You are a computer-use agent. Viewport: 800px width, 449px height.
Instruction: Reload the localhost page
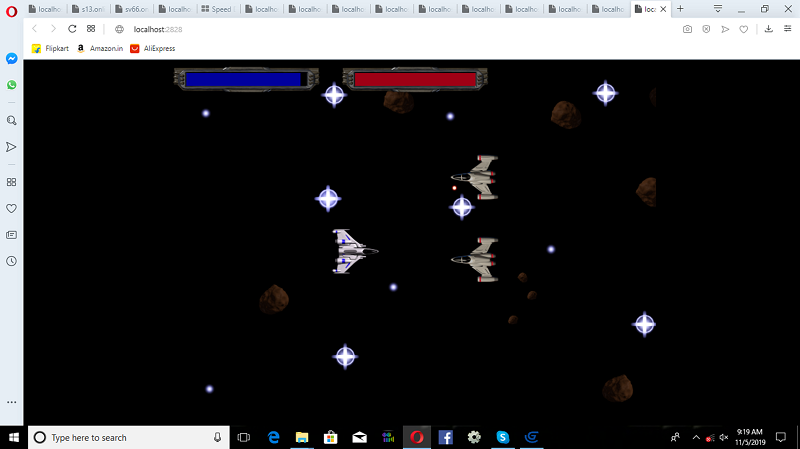click(x=72, y=29)
